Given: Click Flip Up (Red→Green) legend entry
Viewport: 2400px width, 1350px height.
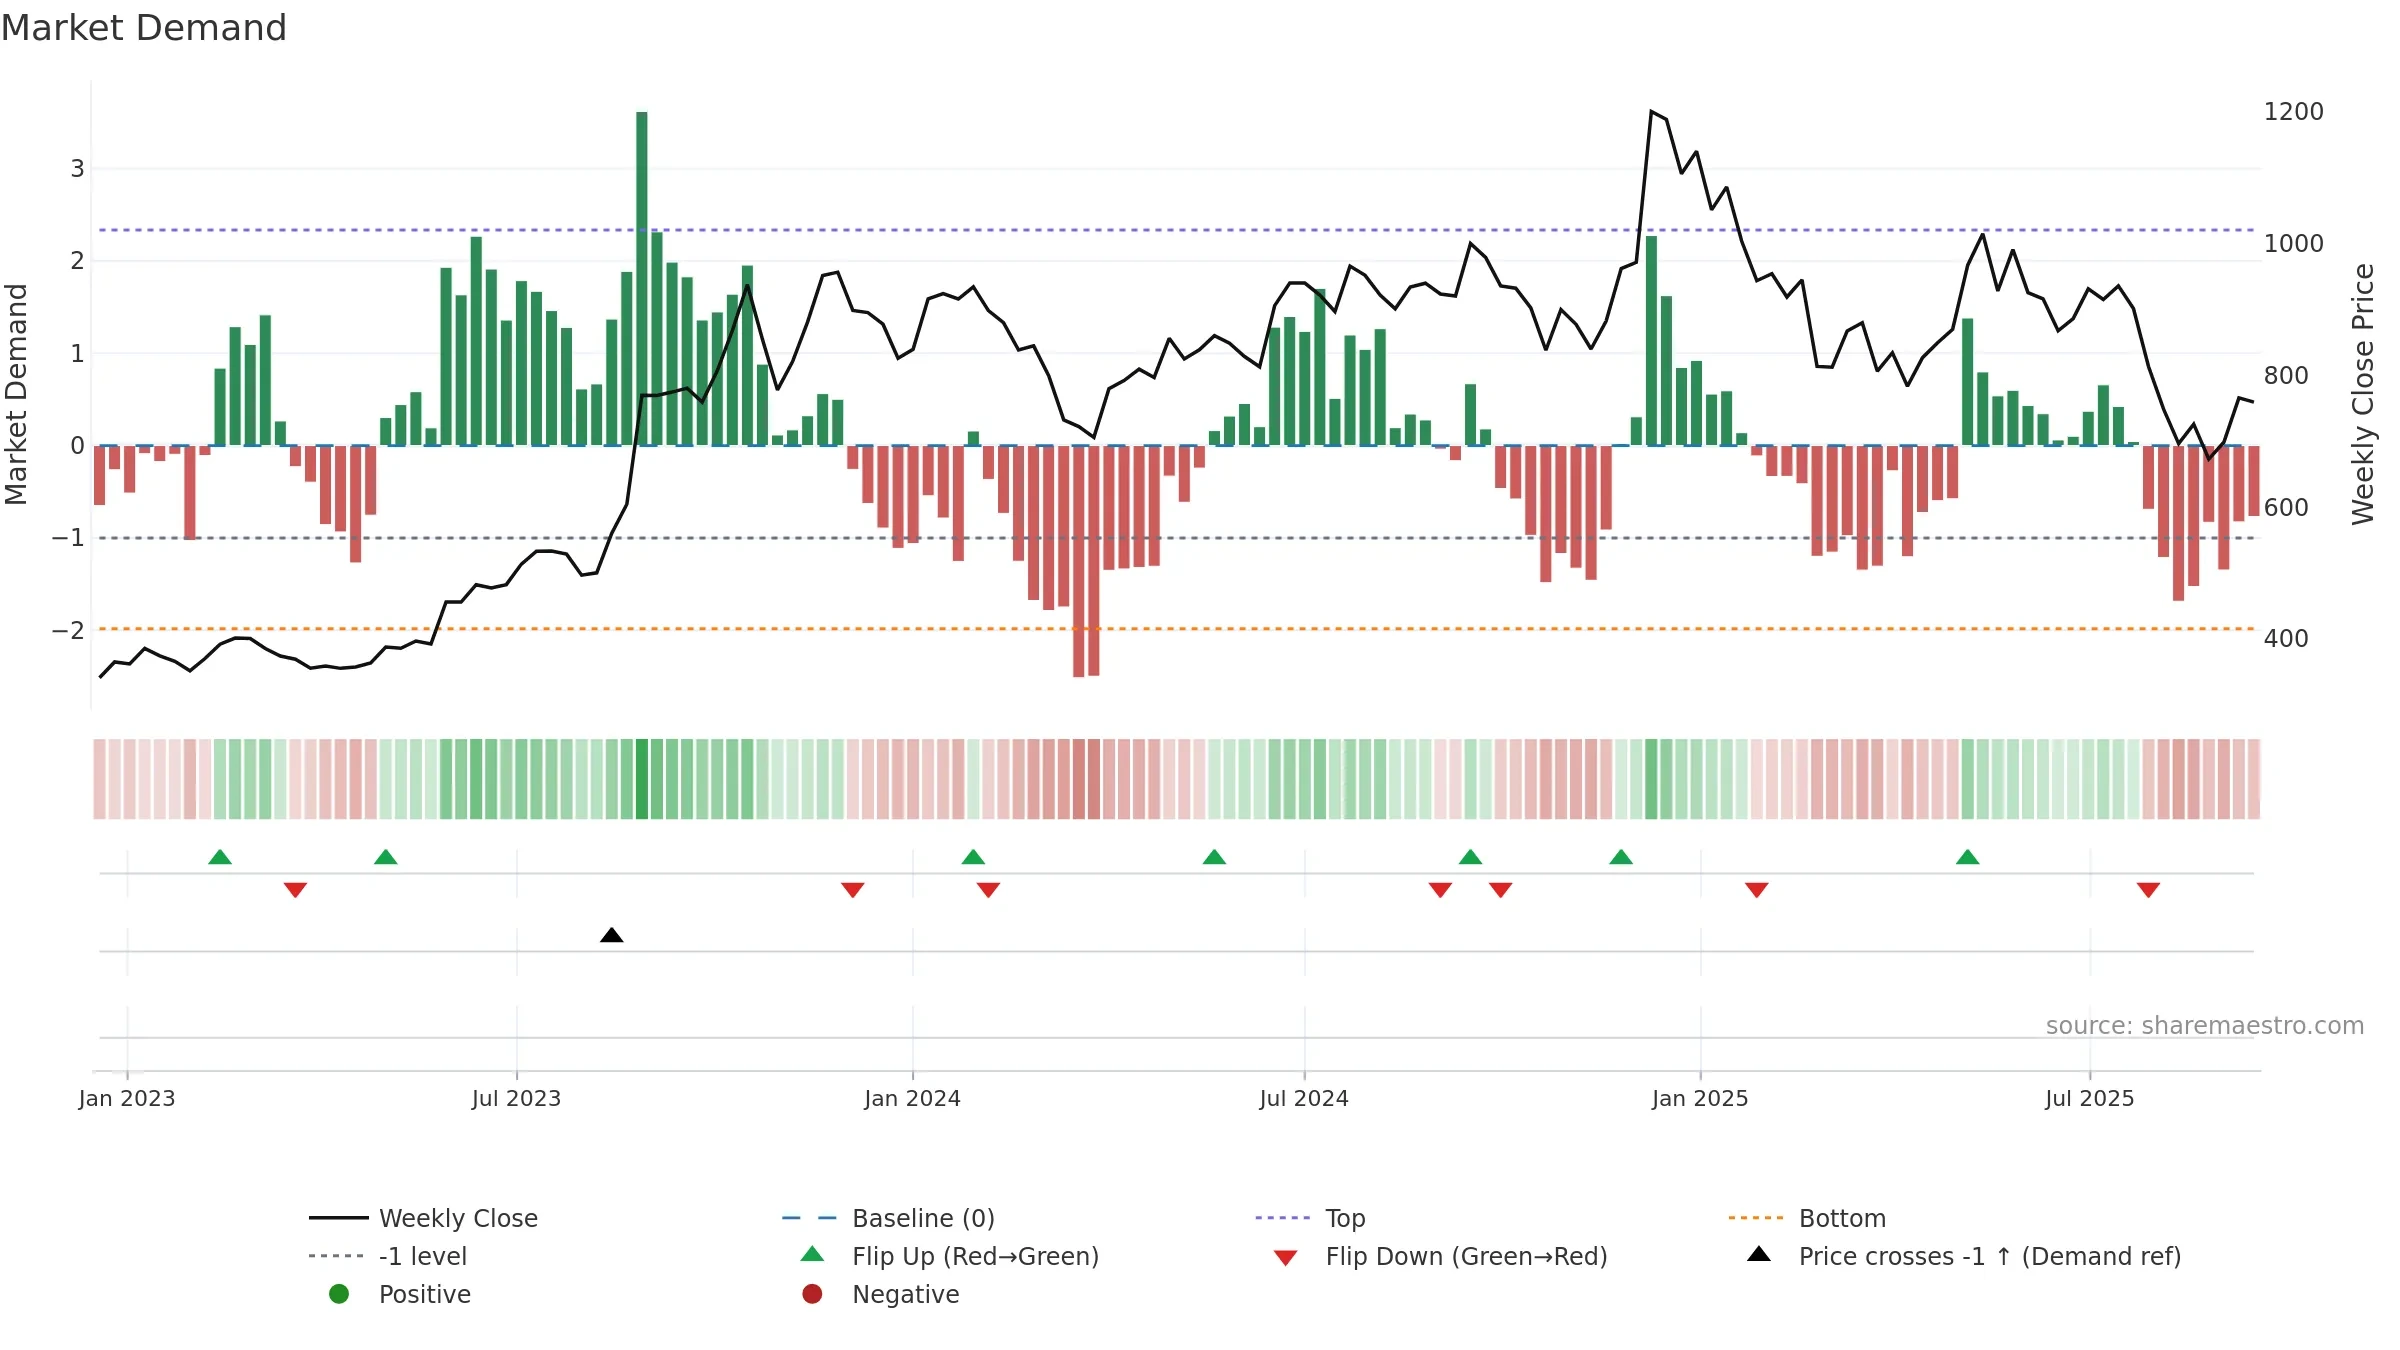Looking at the screenshot, I should pos(950,1256).
